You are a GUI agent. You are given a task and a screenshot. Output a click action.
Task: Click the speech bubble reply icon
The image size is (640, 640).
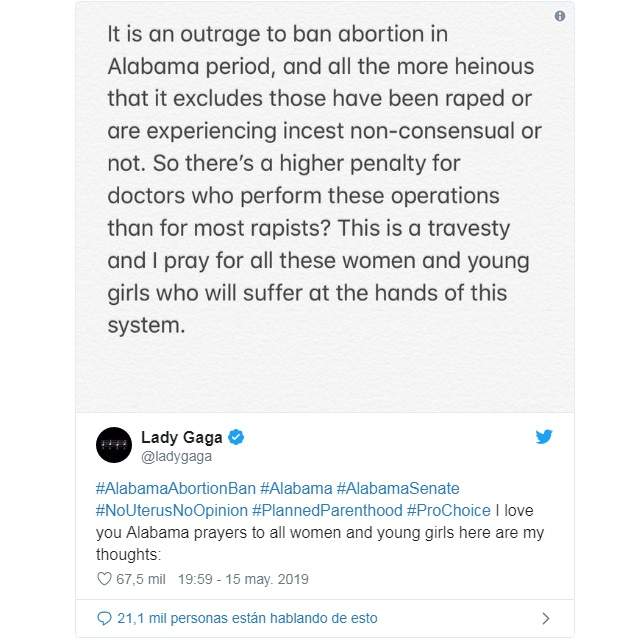point(104,618)
